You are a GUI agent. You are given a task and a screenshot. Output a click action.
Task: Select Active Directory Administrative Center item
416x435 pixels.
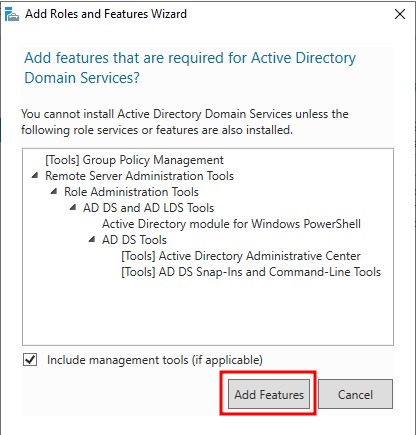tap(241, 256)
